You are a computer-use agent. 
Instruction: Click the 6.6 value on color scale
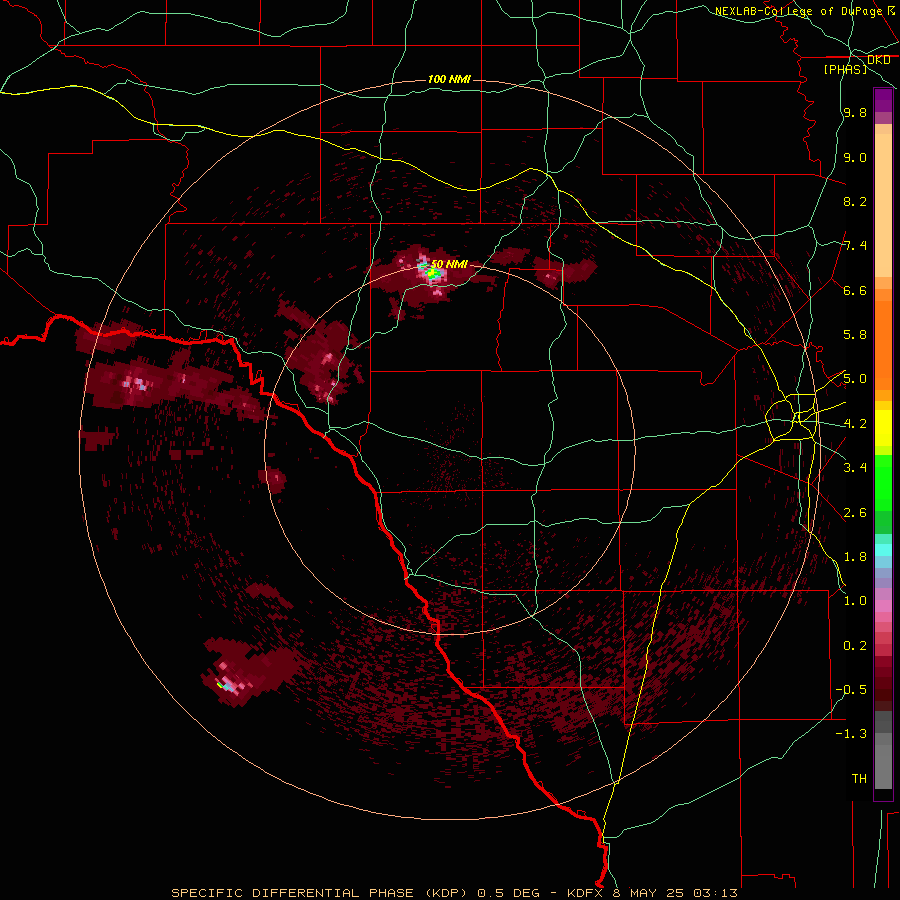point(855,290)
